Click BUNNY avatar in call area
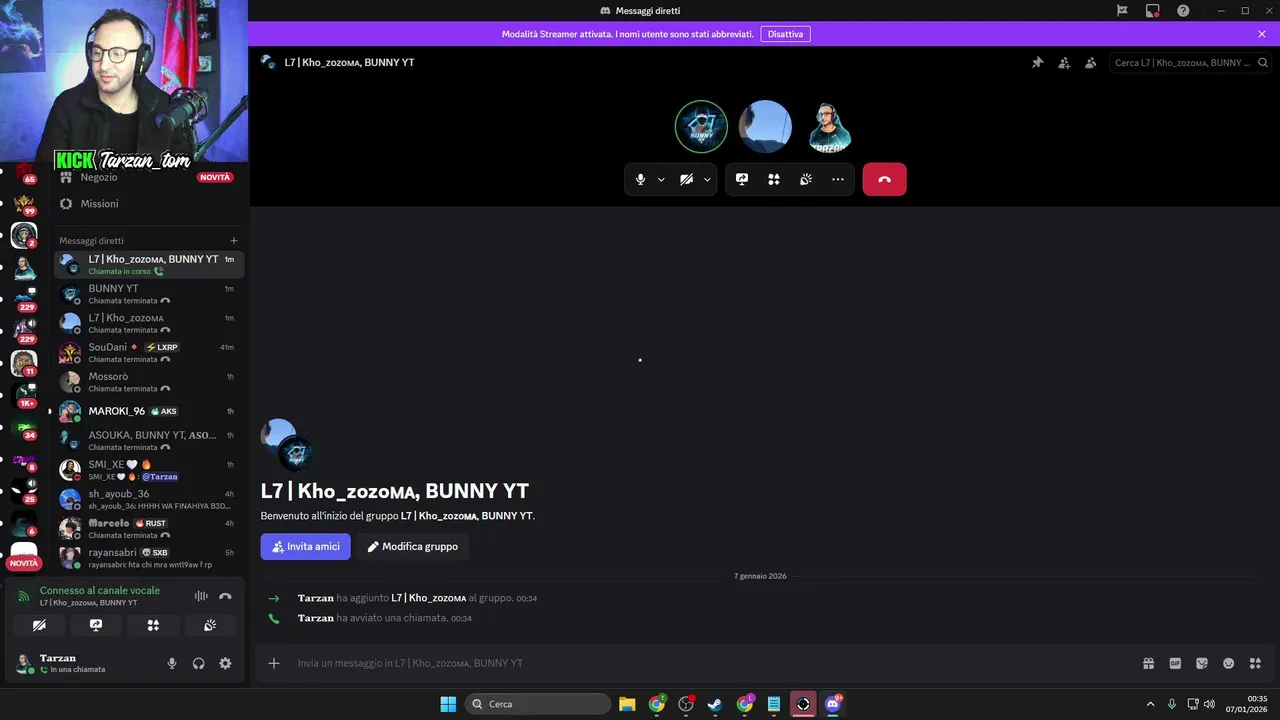 [701, 126]
